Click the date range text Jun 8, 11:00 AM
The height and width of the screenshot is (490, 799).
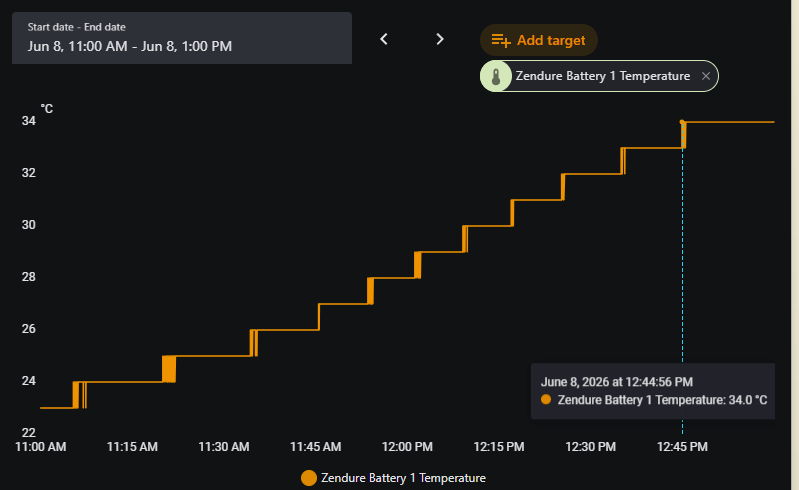[x=77, y=46]
